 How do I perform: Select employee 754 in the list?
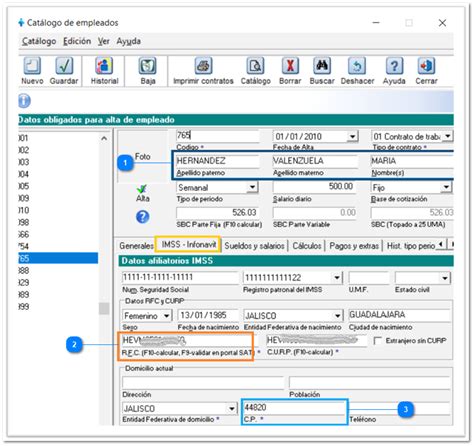click(58, 246)
